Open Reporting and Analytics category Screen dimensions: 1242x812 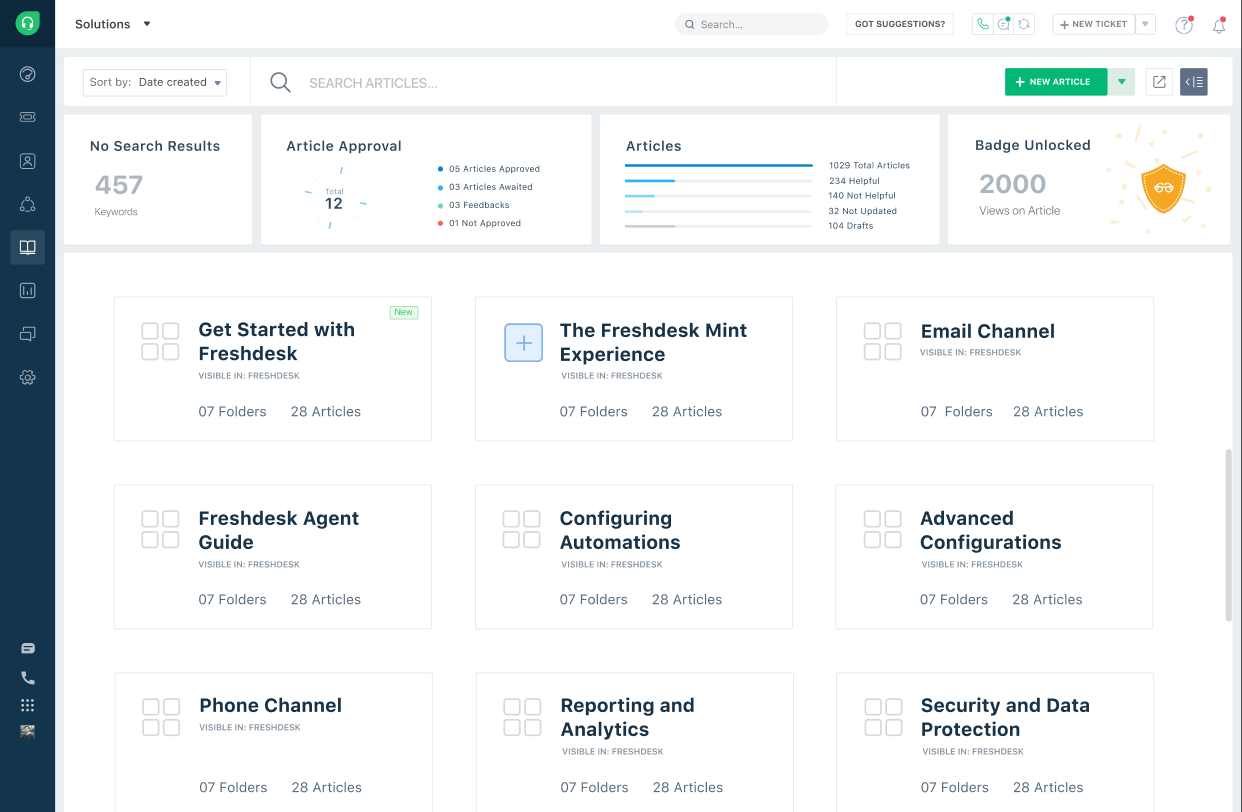pos(635,742)
